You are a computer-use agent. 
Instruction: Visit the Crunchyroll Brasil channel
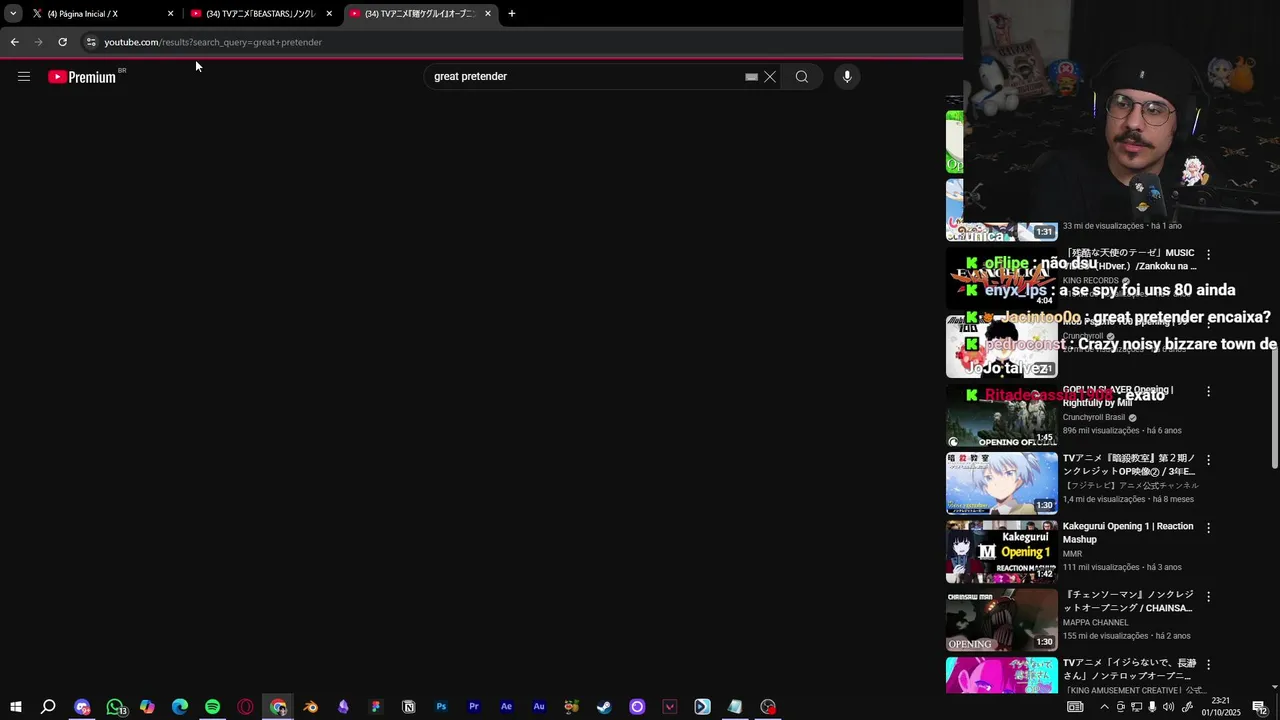(x=1094, y=417)
